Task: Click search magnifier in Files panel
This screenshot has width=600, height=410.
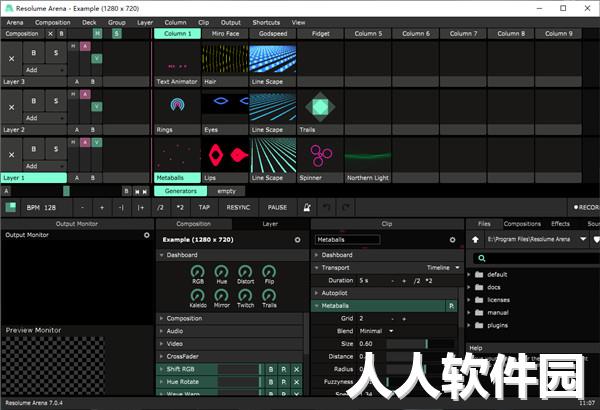Action: pos(481,258)
